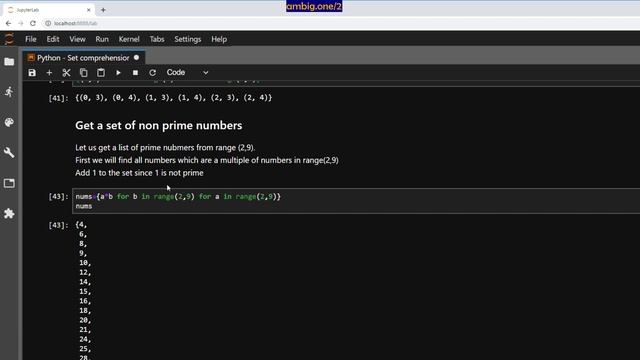640x360 pixels.
Task: Open the Settings menu
Action: (188, 39)
